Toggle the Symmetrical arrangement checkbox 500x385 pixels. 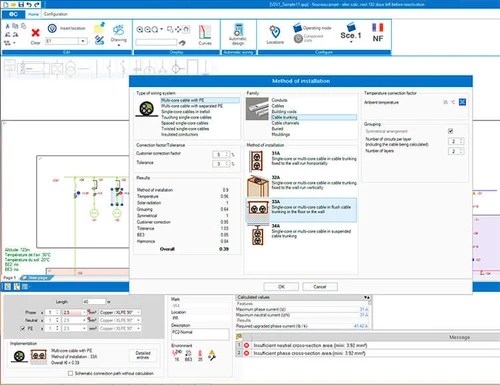pyautogui.click(x=451, y=131)
